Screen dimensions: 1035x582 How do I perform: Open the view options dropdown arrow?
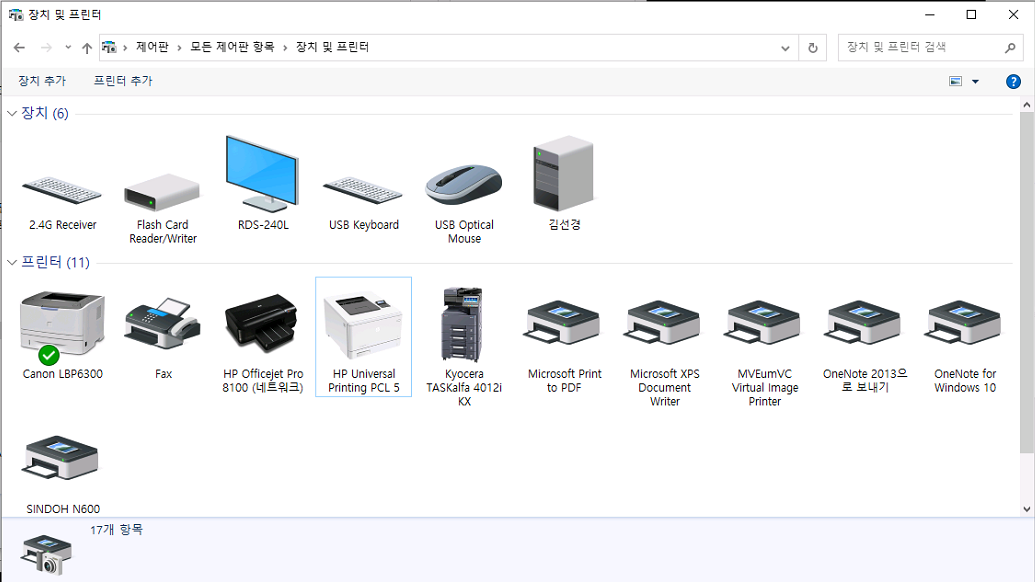[x=975, y=81]
